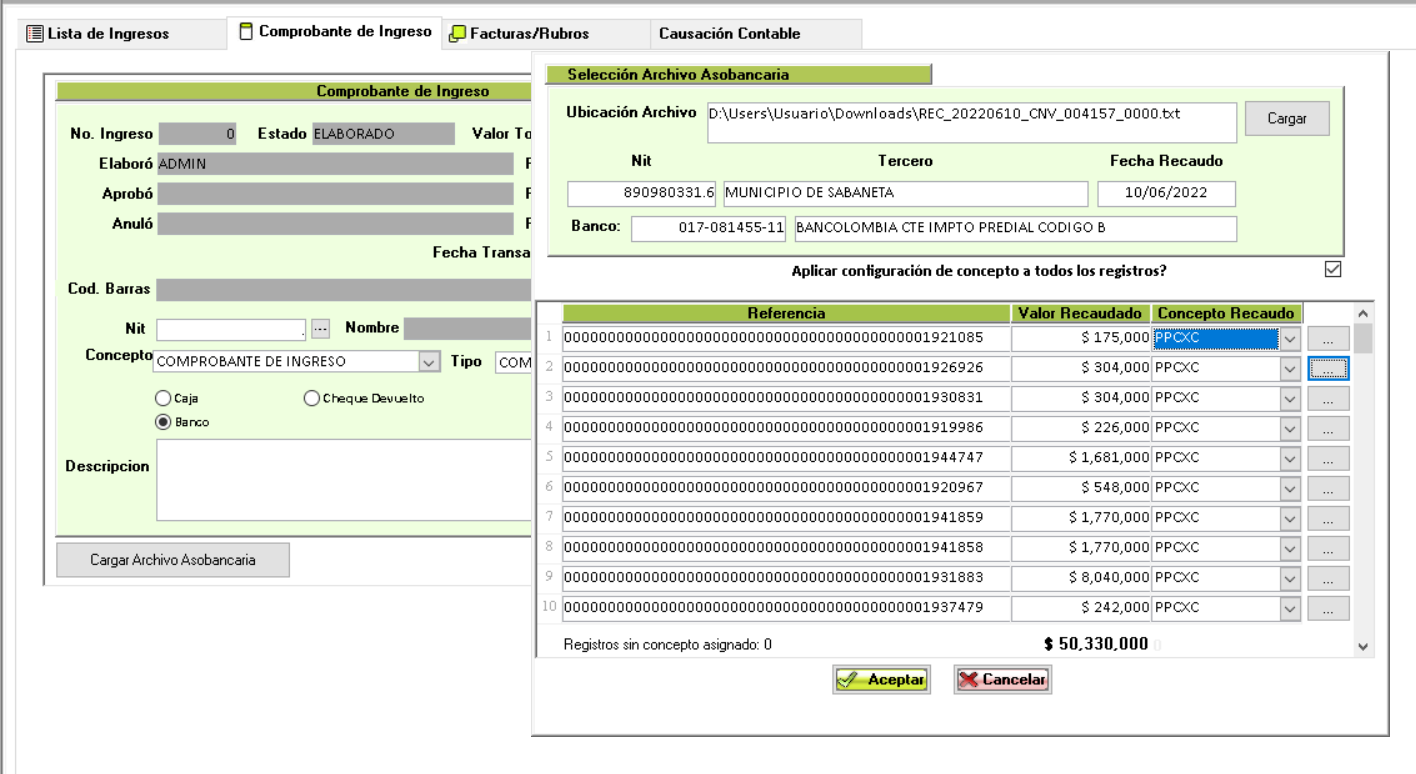Choose the Banco radio button

[161, 422]
